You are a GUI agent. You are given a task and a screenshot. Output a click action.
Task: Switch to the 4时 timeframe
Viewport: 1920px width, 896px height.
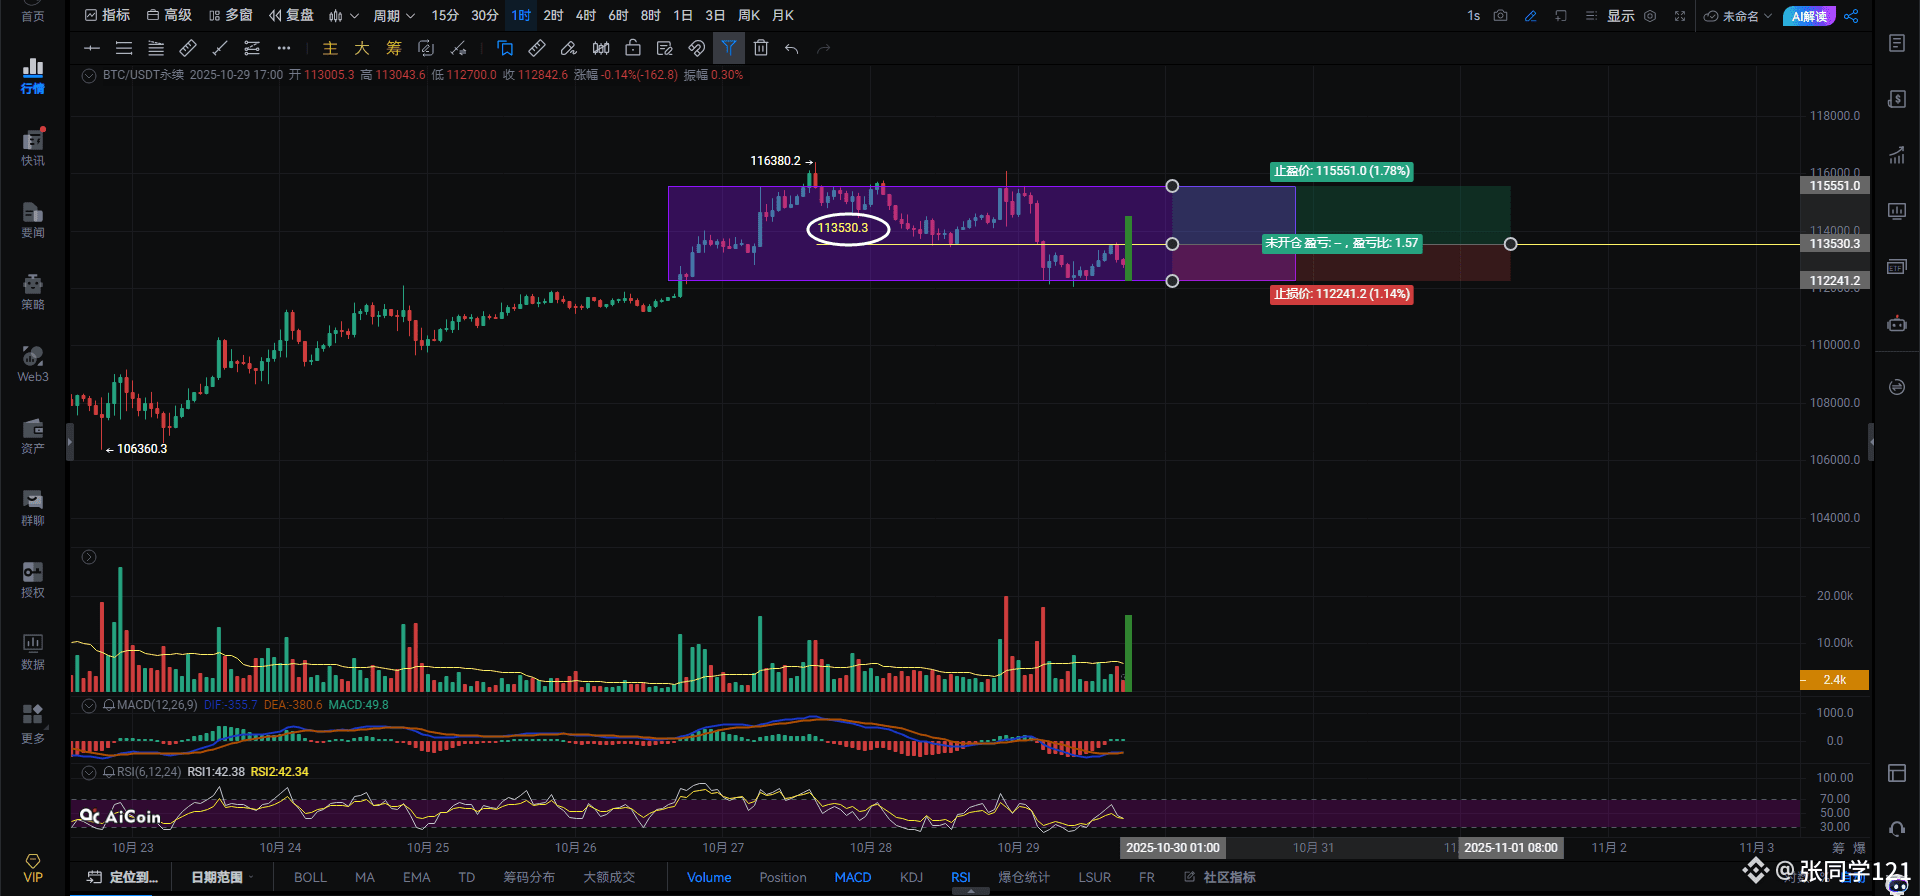[x=586, y=16]
